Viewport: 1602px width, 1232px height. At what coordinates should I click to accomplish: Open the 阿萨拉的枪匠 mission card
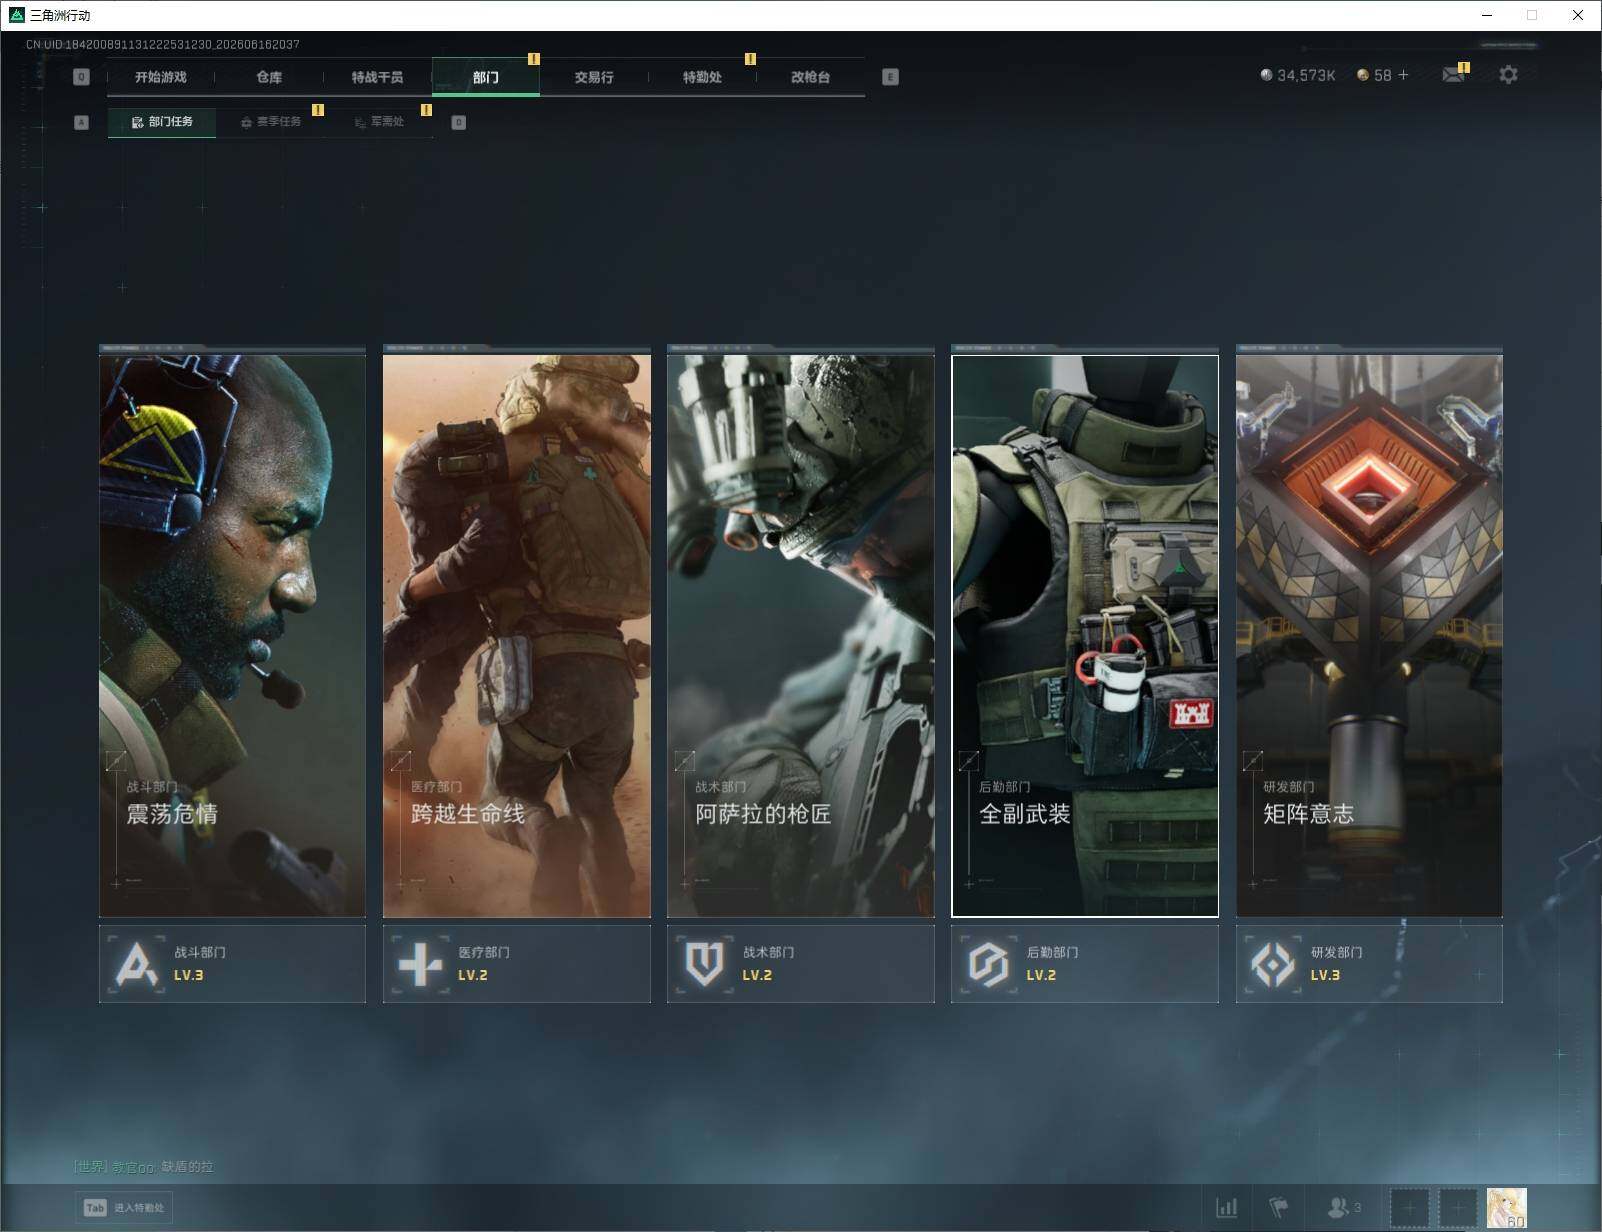coord(801,635)
